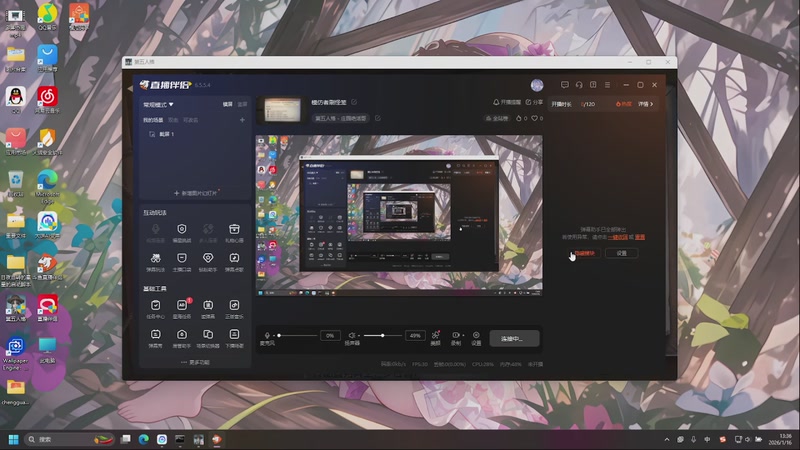This screenshot has width=800, height=450.
Task: Switch to the third scene tab
Action: tap(190, 120)
